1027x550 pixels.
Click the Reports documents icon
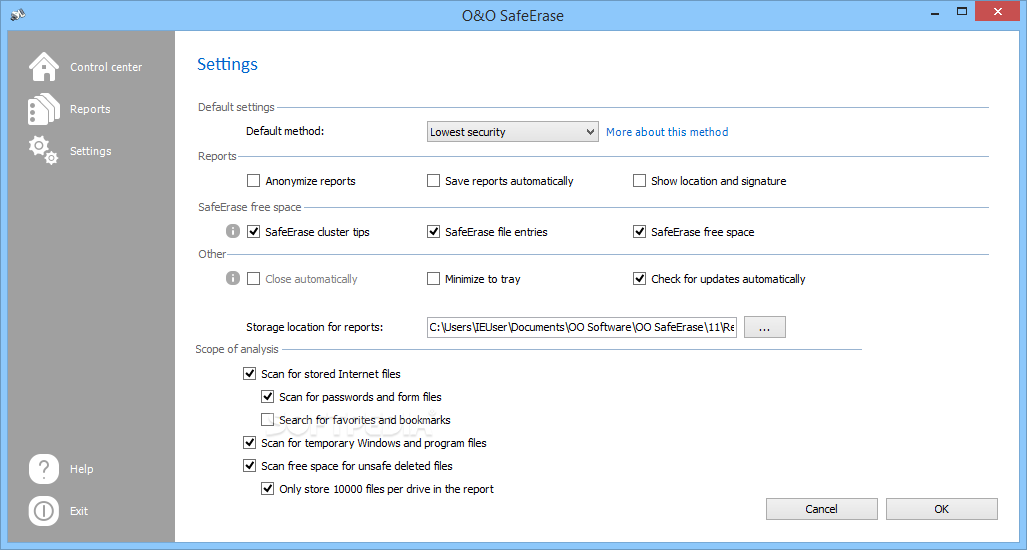tap(44, 109)
